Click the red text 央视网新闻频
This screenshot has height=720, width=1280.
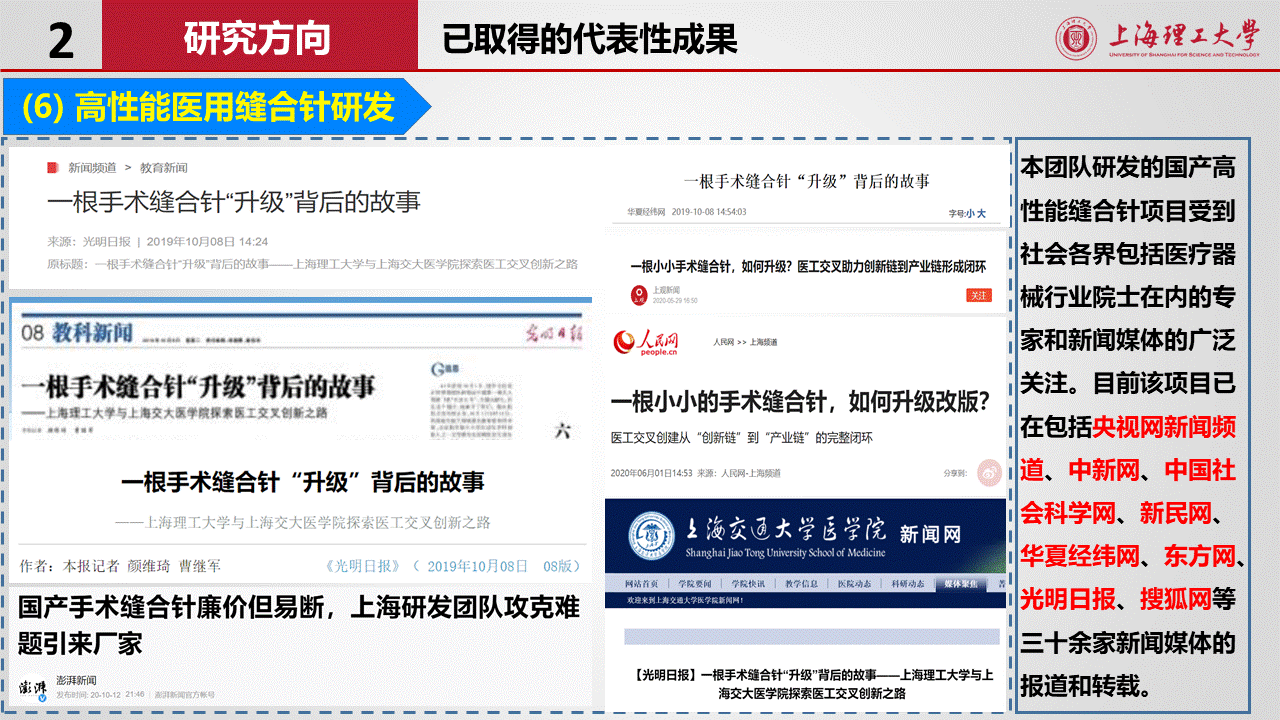tap(1164, 428)
